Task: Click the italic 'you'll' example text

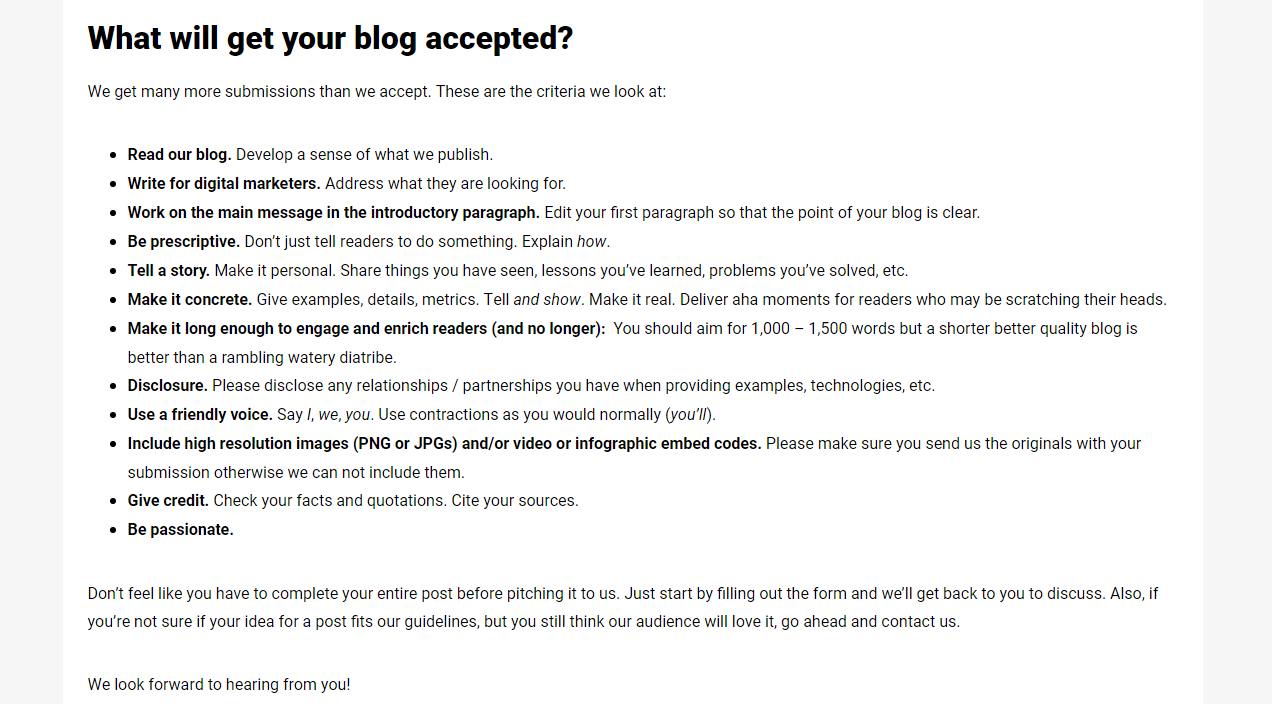Action: pos(689,415)
